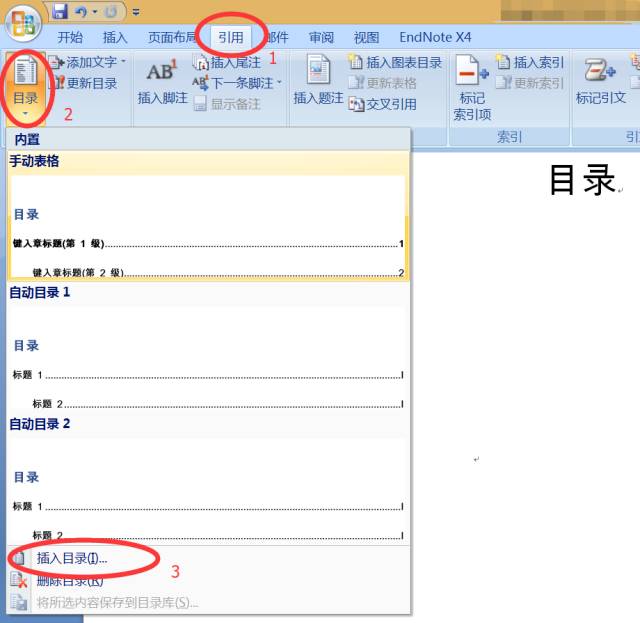
Task: Click 插入目录(I)... menu entry
Action: coord(208,558)
